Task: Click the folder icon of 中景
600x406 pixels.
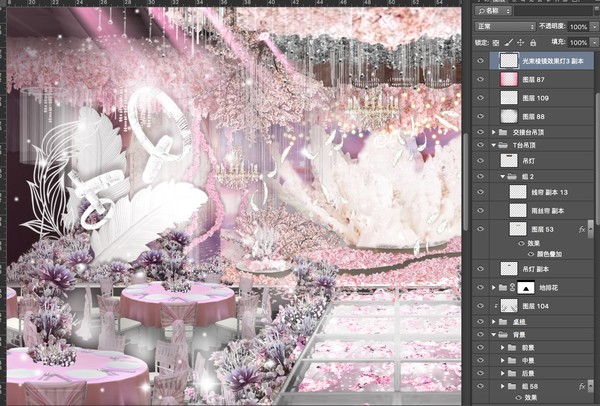Action: [x=512, y=361]
